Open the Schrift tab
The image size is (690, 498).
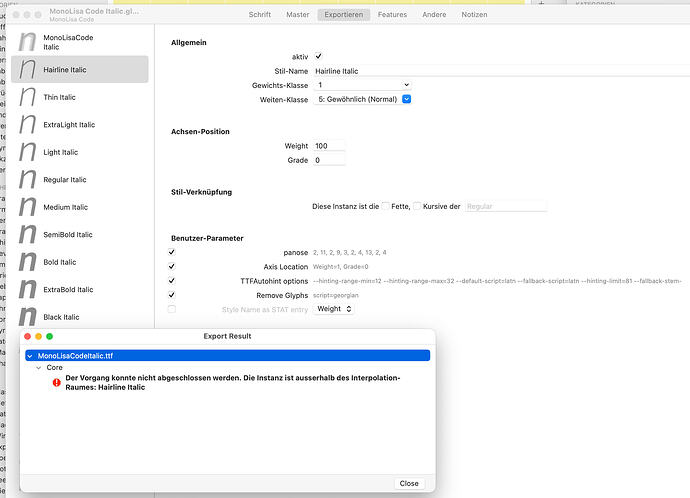[260, 15]
